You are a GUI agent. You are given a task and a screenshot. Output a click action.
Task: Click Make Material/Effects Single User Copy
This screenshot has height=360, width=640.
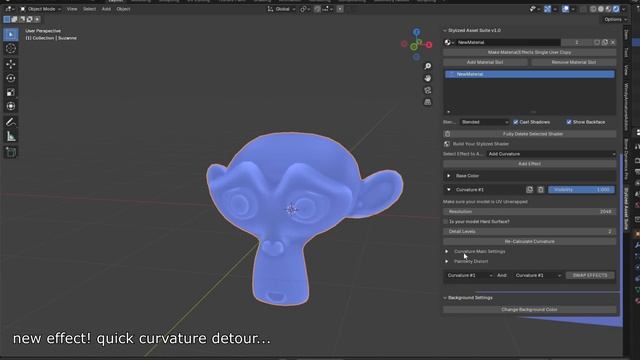click(x=529, y=52)
